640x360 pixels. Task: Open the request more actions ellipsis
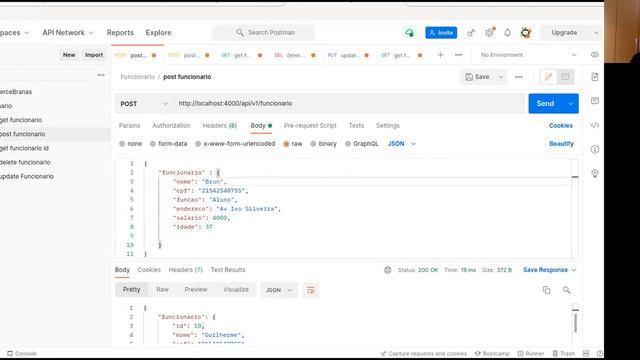[x=519, y=77]
